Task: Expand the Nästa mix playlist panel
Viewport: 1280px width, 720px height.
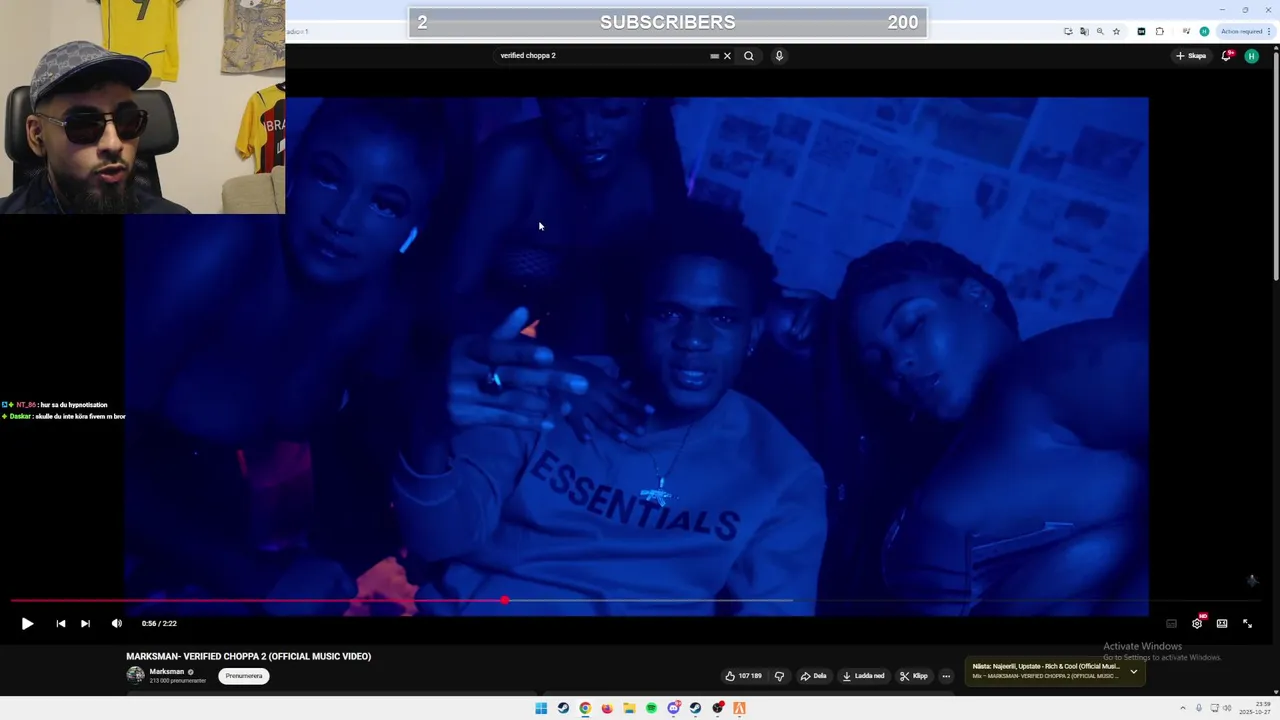Action: coord(1133,671)
